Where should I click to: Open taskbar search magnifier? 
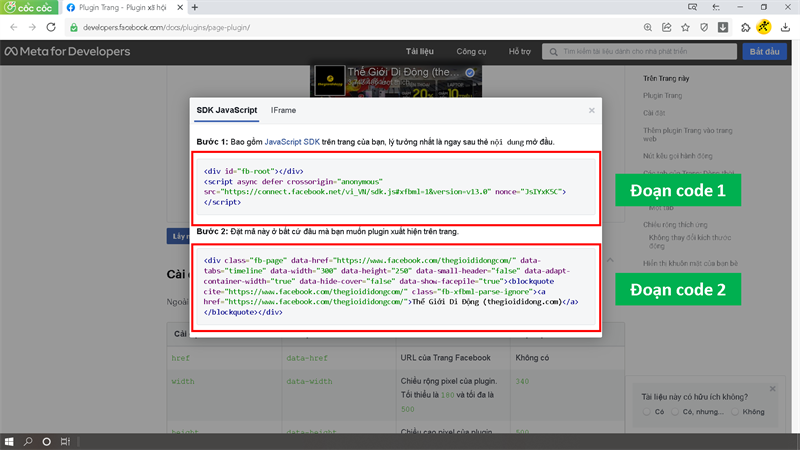[28, 442]
